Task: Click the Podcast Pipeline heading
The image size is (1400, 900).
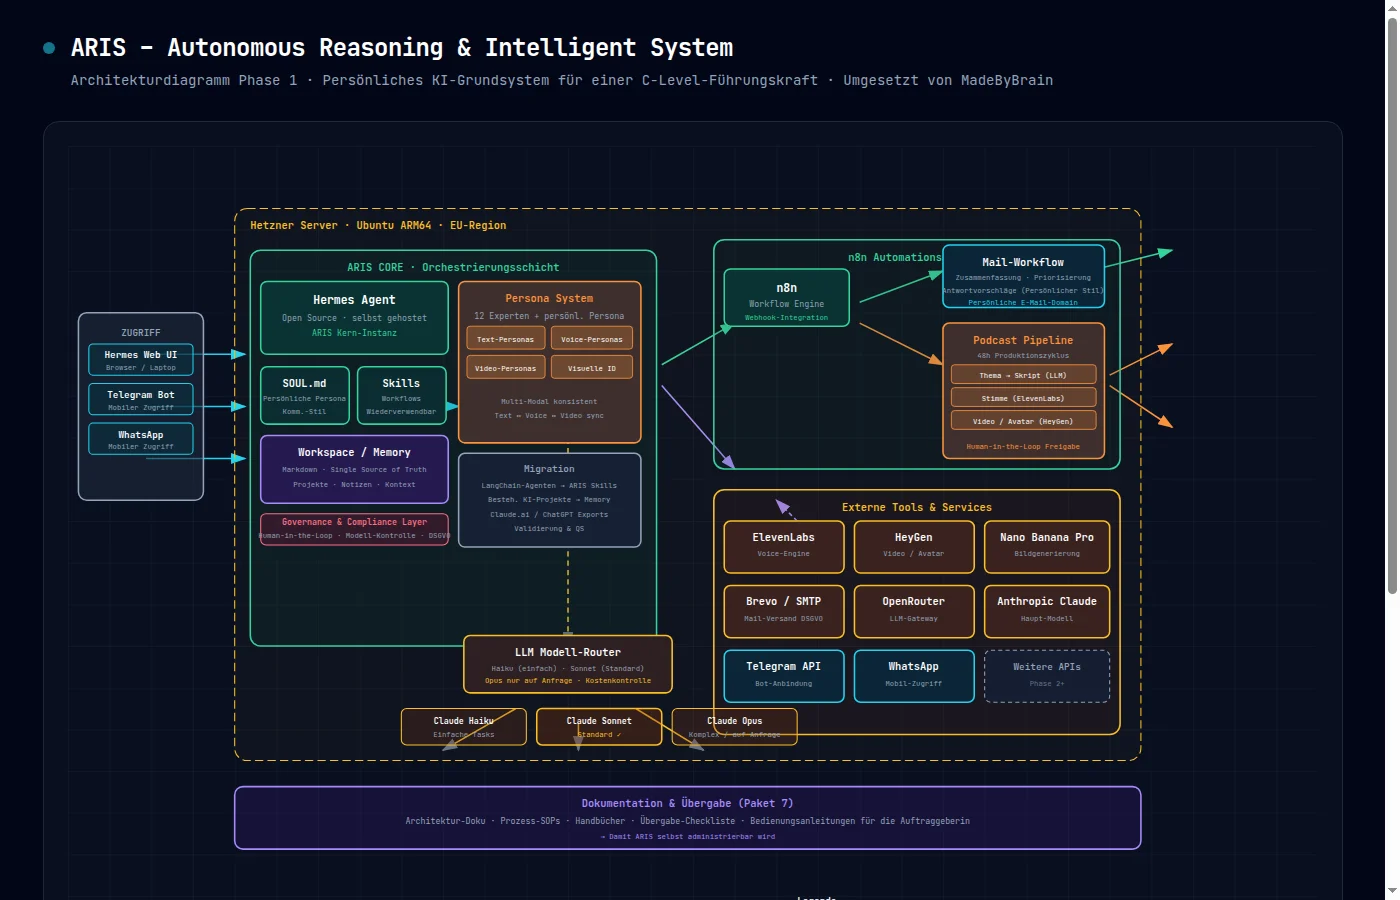Action: tap(1023, 340)
